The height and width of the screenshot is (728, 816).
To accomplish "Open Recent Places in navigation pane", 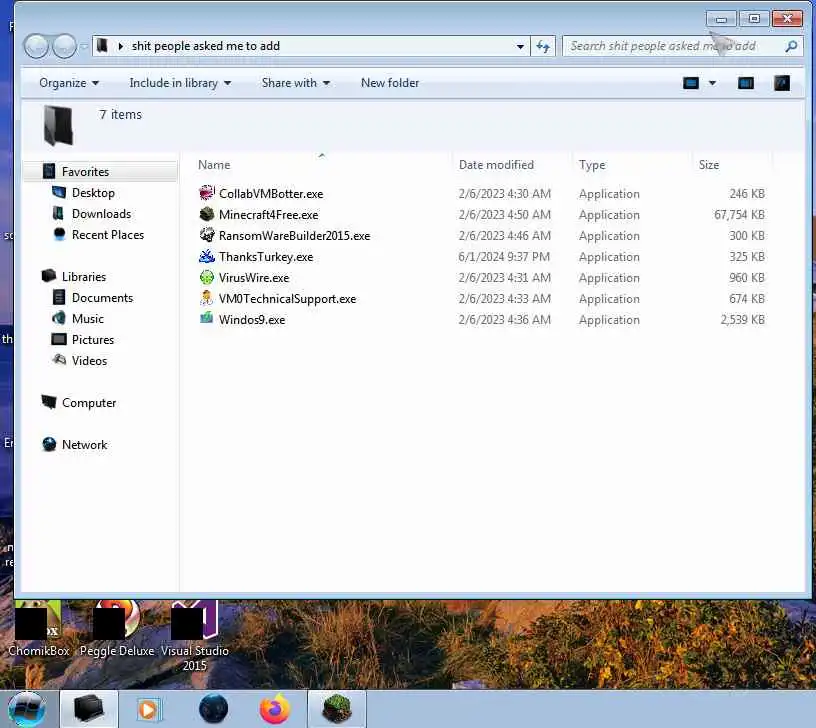I will 108,235.
